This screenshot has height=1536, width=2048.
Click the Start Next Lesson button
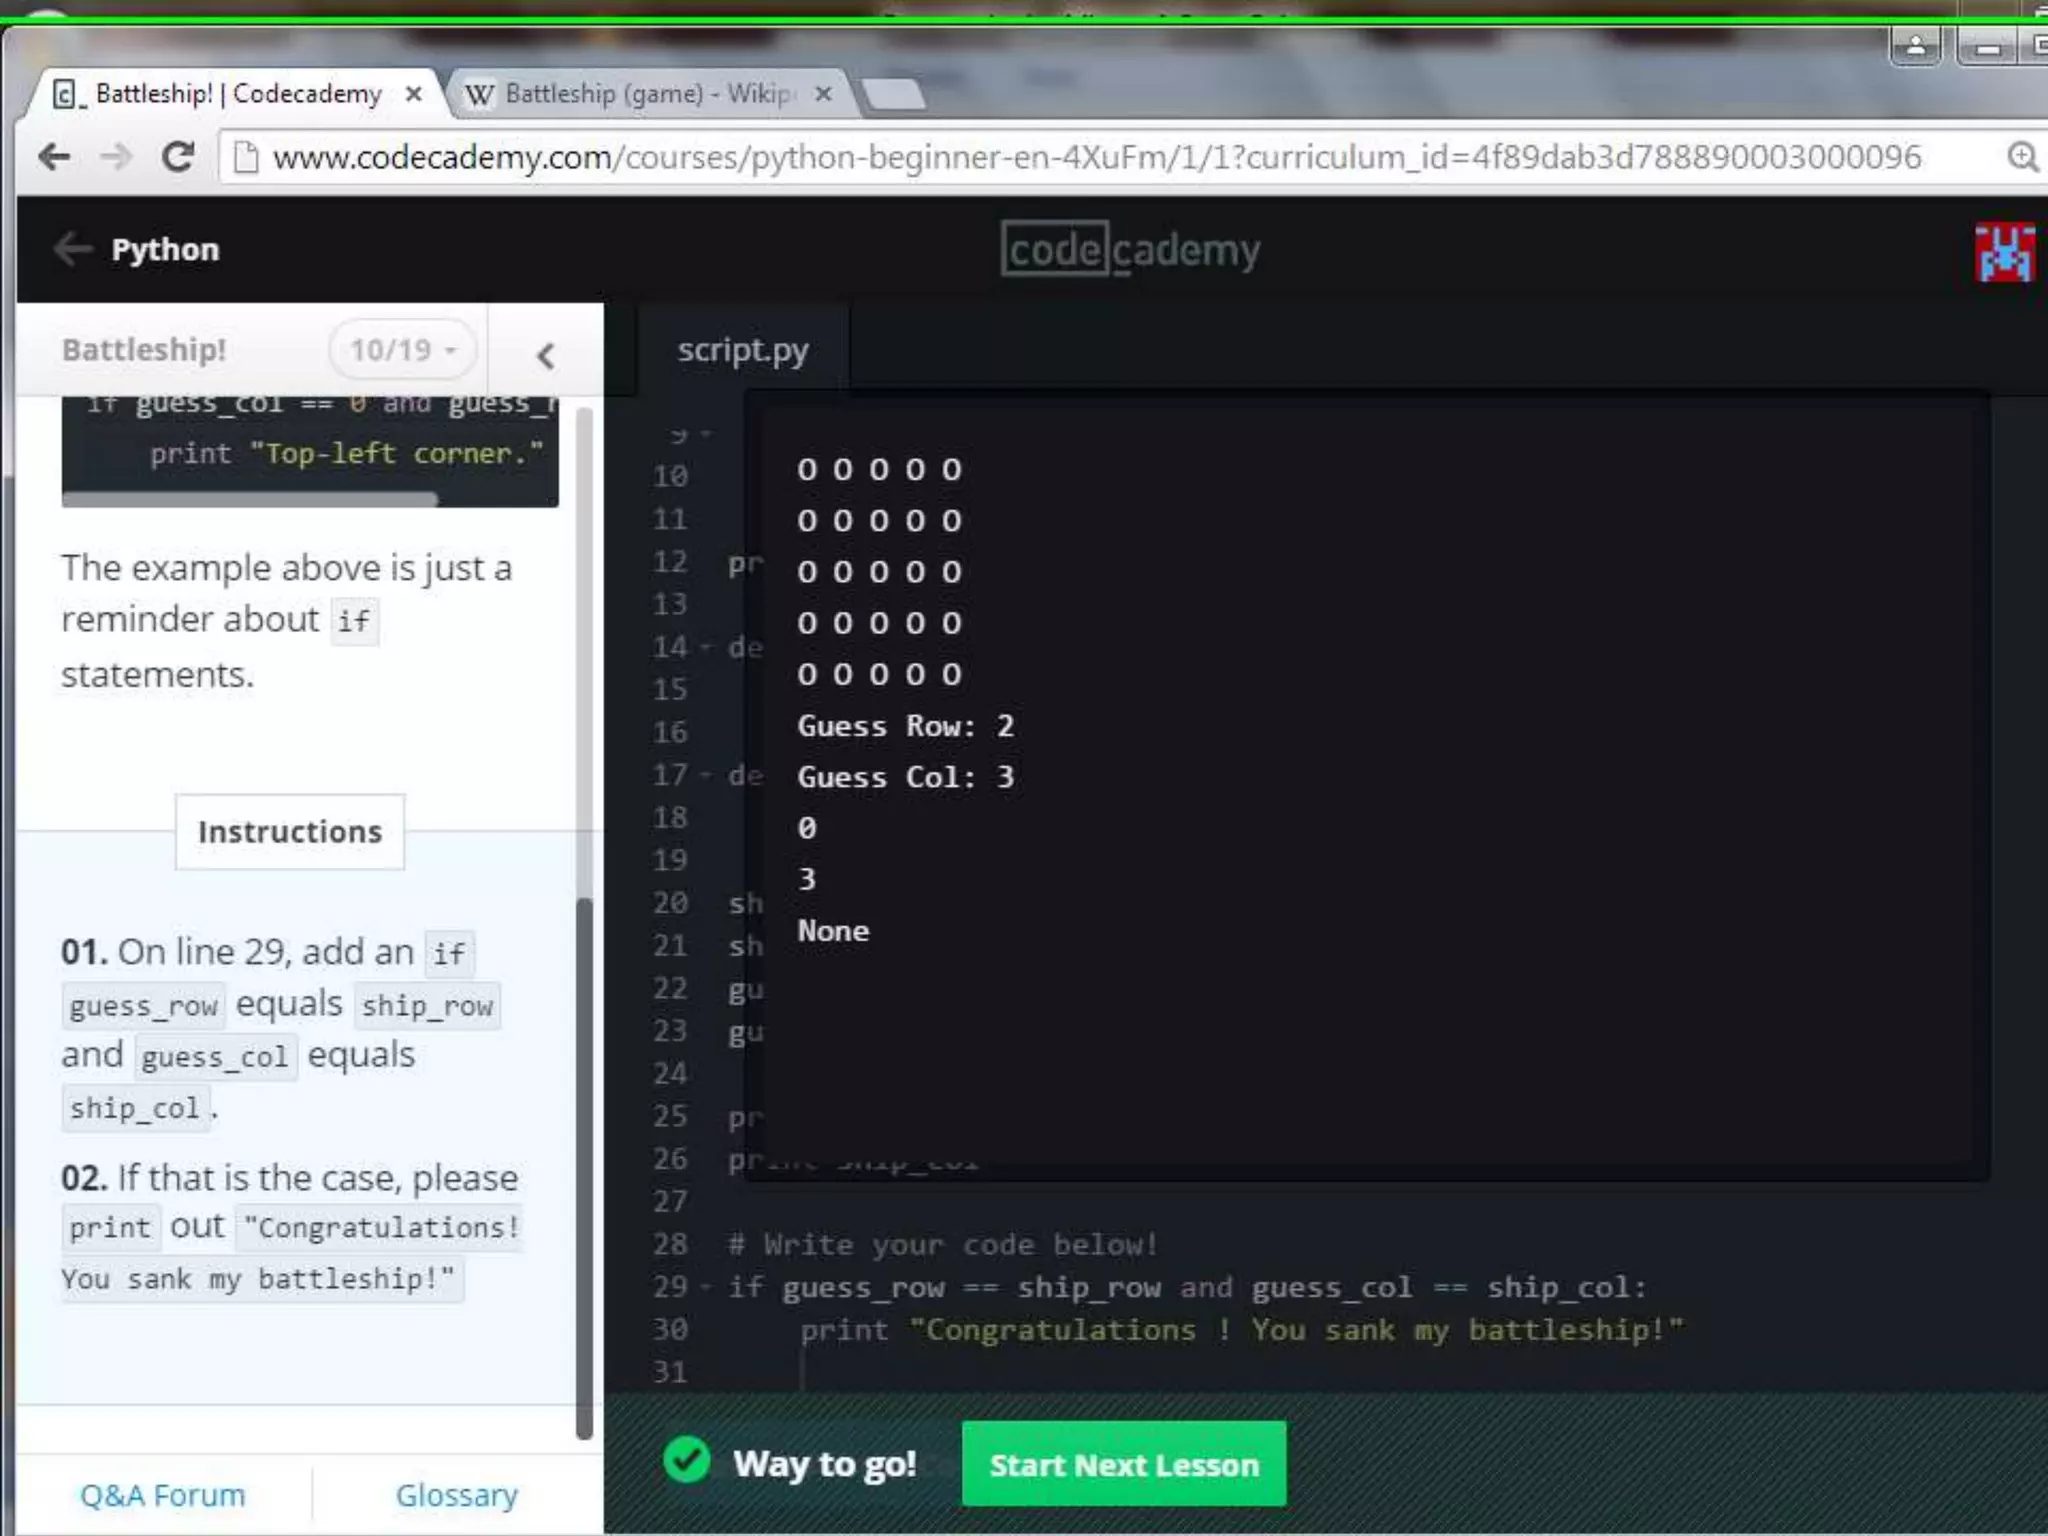(x=1123, y=1464)
